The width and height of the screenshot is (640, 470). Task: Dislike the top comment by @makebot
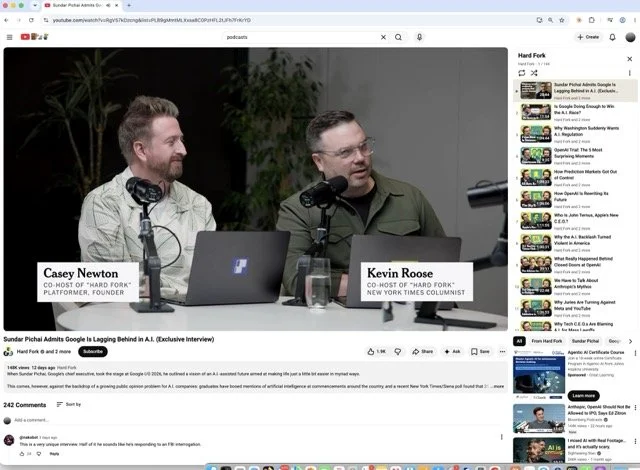pos(39,454)
